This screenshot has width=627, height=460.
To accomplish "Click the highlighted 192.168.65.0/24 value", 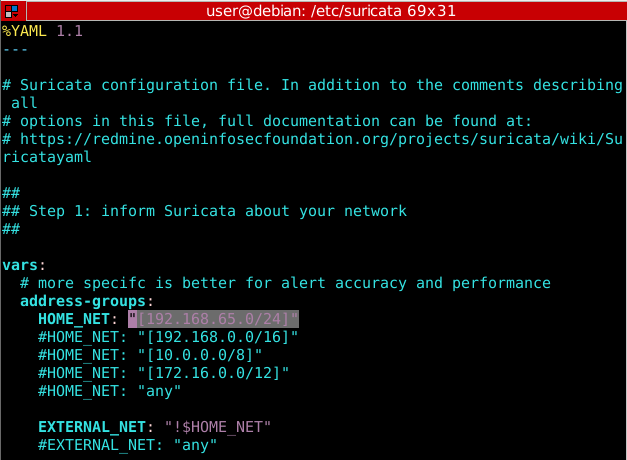I will pyautogui.click(x=213, y=319).
